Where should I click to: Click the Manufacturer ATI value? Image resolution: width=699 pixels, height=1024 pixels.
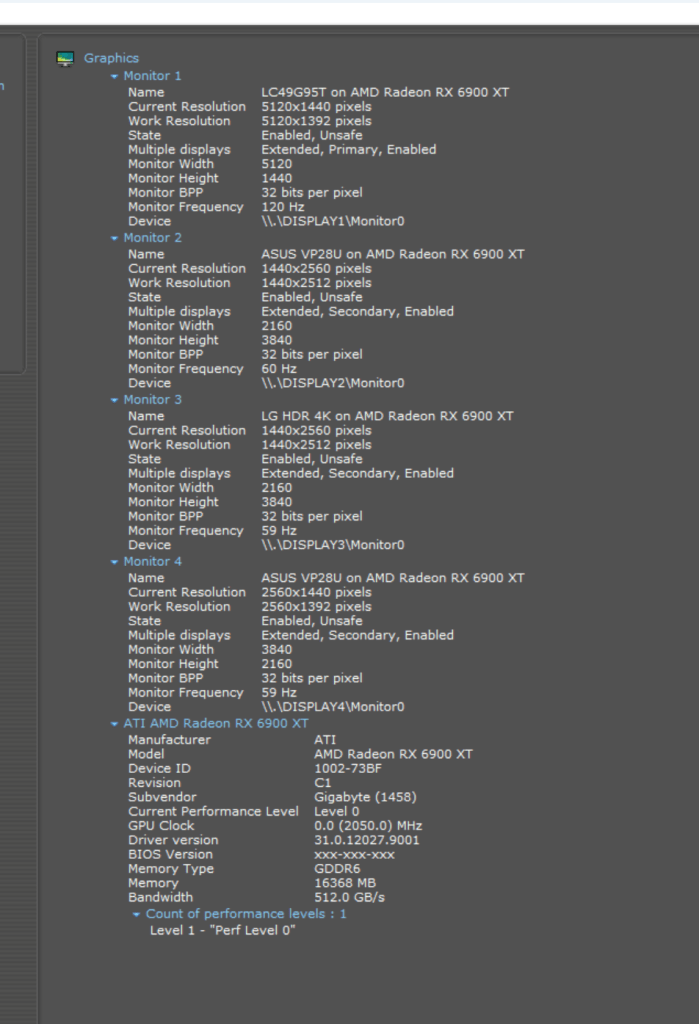[325, 740]
